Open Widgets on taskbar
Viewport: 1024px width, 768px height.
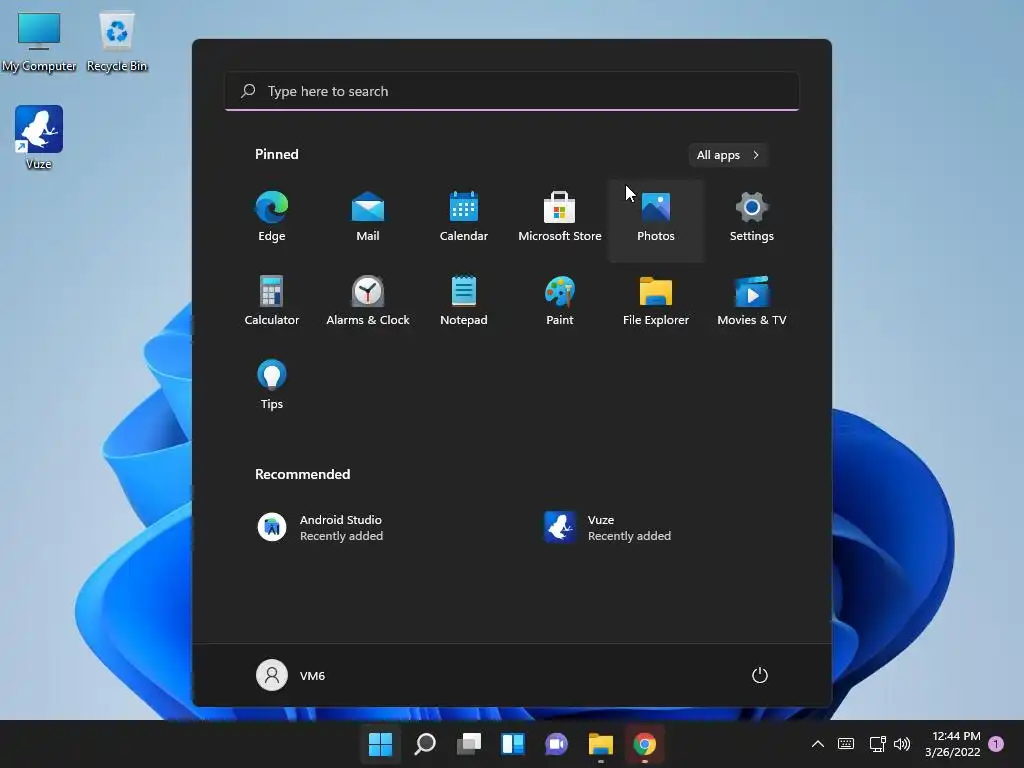513,744
